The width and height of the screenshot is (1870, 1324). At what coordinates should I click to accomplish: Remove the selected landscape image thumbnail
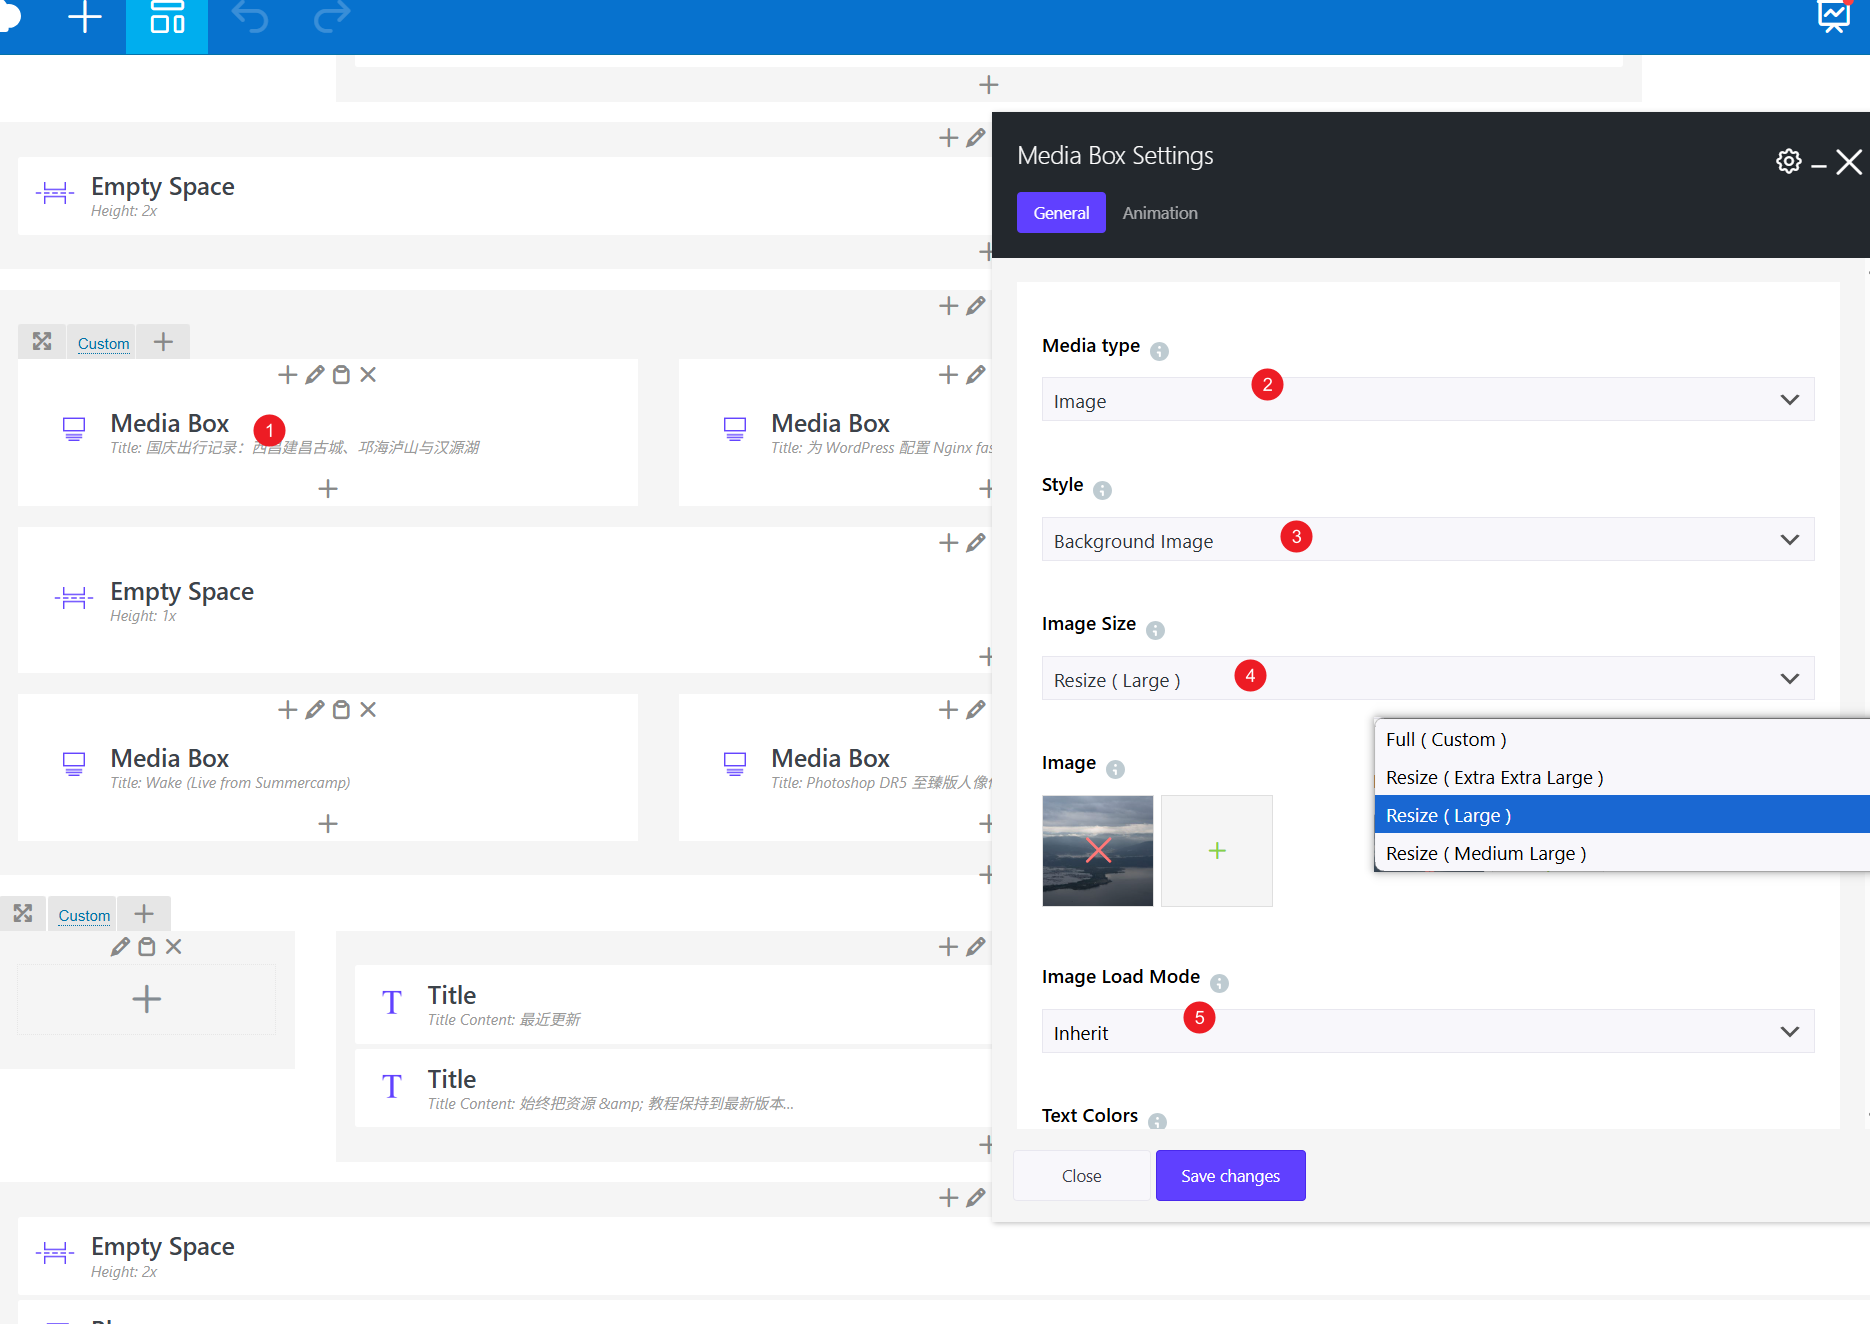[1098, 851]
